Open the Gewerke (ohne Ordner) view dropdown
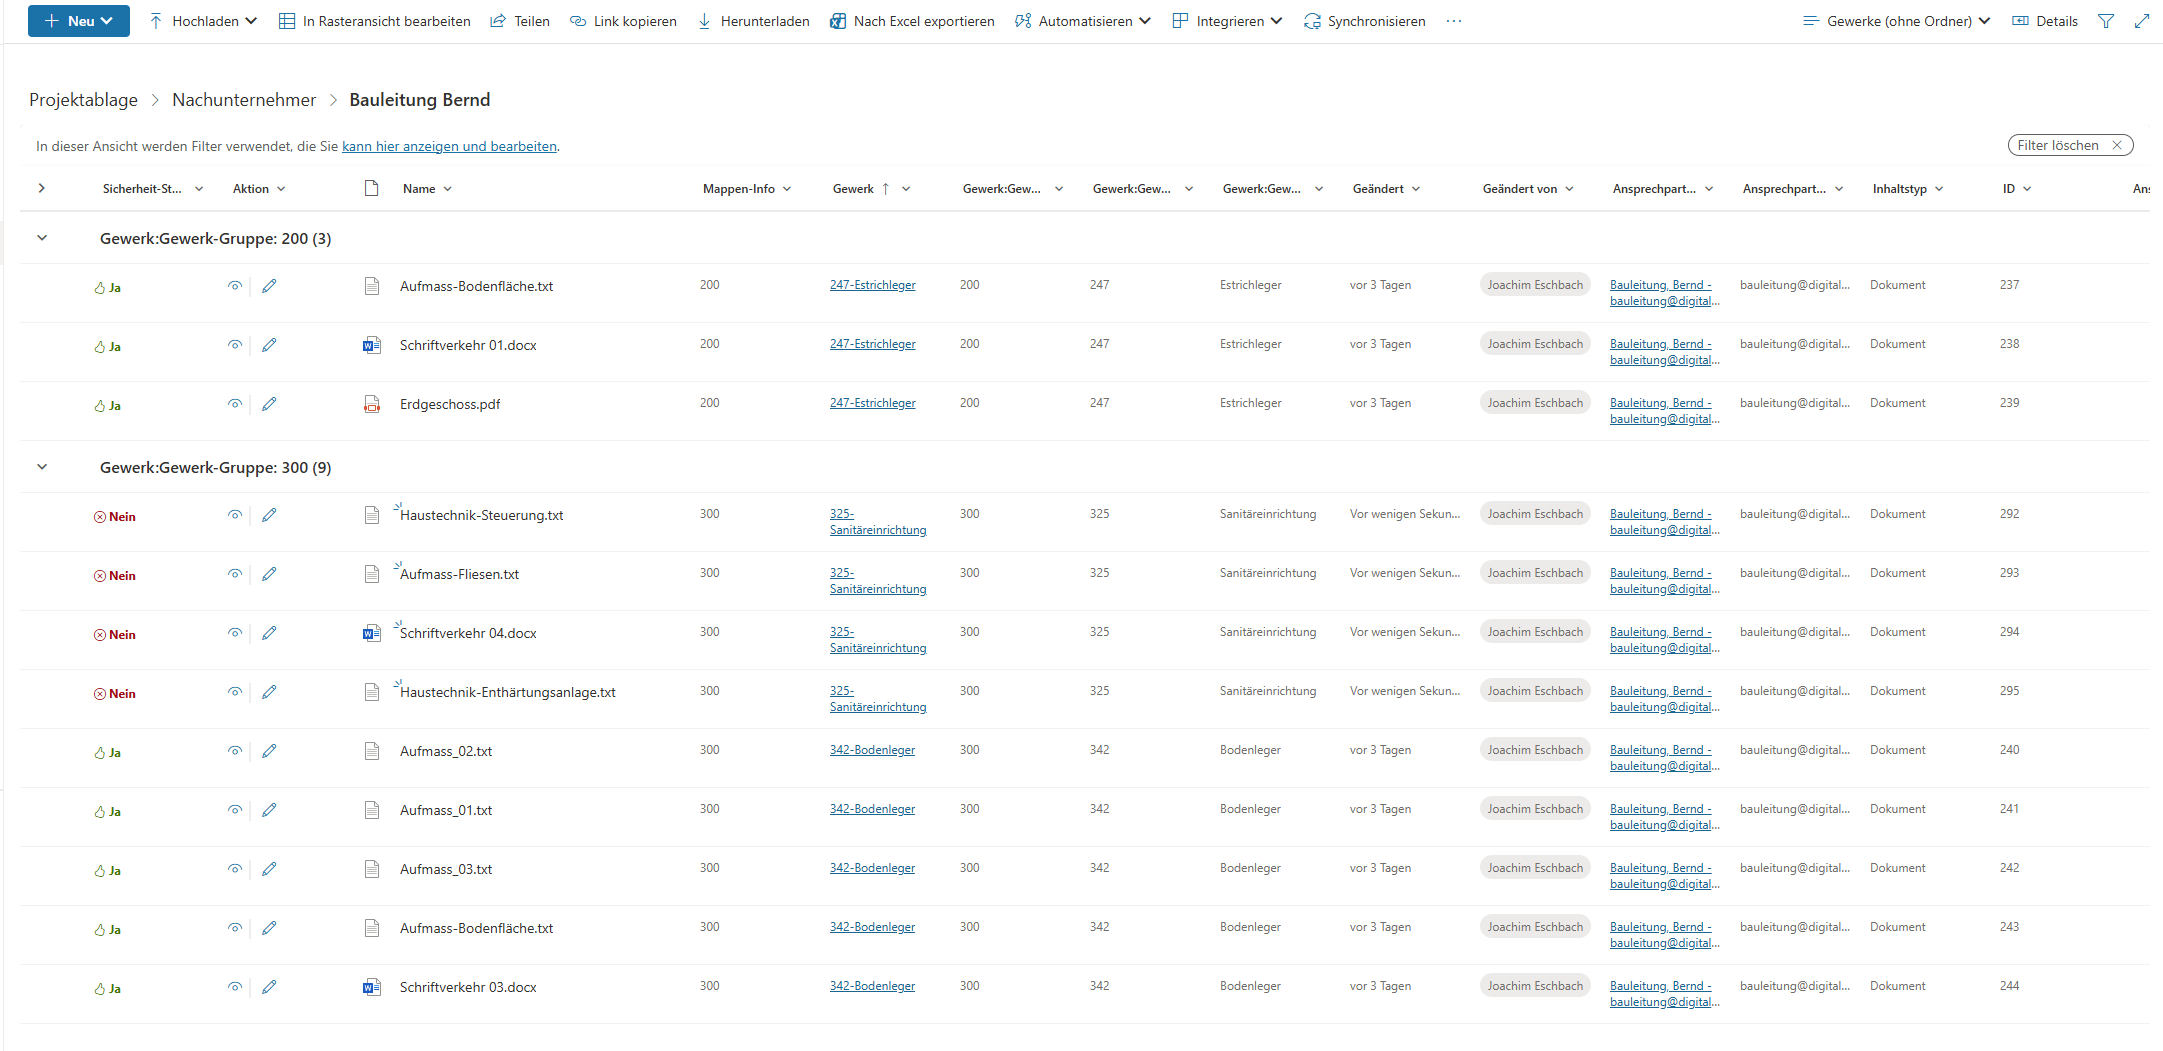The height and width of the screenshot is (1051, 2163). tap(1896, 21)
